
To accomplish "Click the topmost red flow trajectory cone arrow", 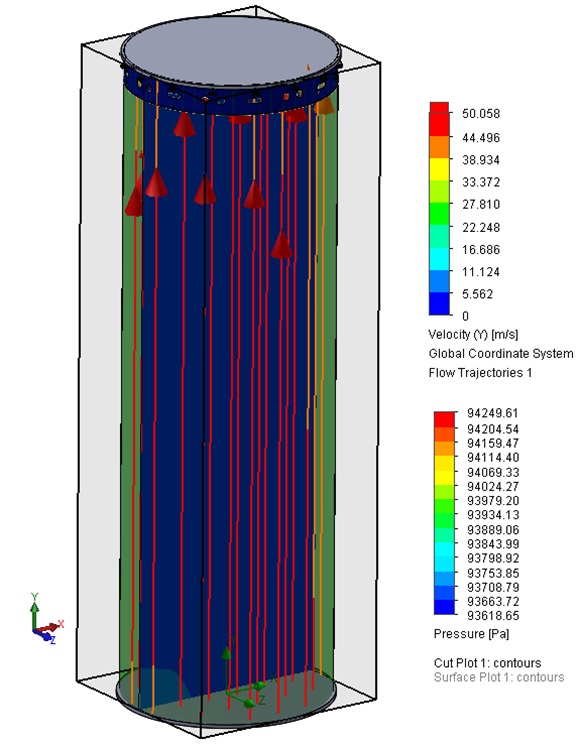I will [x=184, y=124].
